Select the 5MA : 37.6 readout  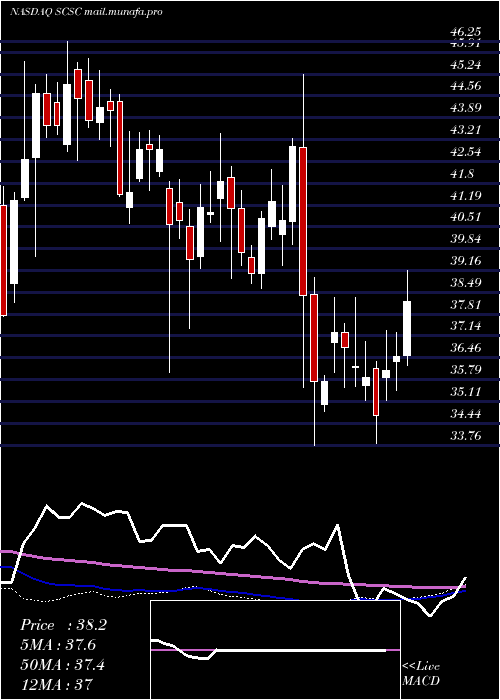point(58,645)
